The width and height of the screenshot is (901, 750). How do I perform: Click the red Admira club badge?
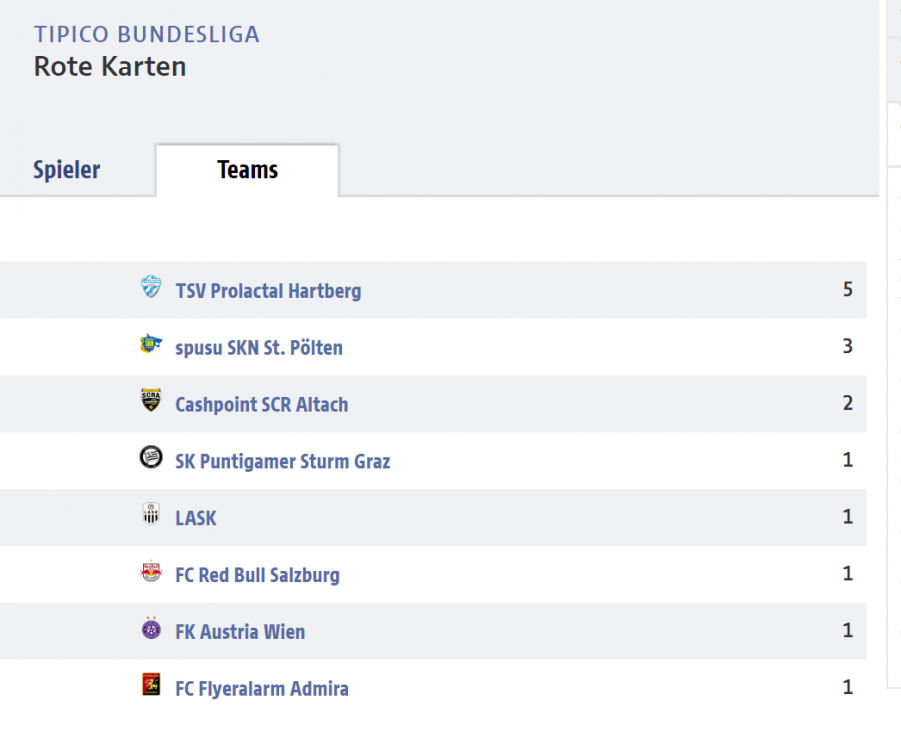coord(151,684)
